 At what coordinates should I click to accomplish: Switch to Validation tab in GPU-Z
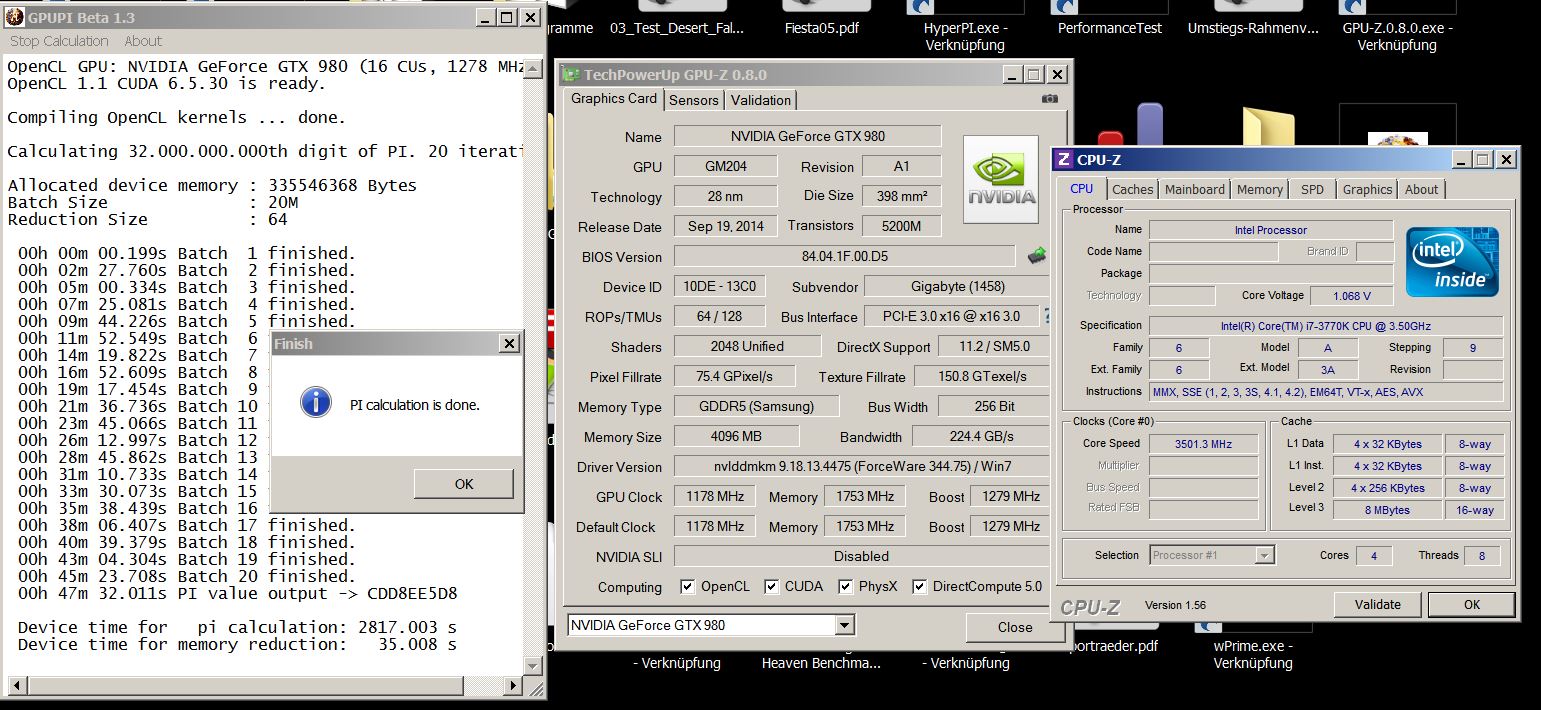761,100
